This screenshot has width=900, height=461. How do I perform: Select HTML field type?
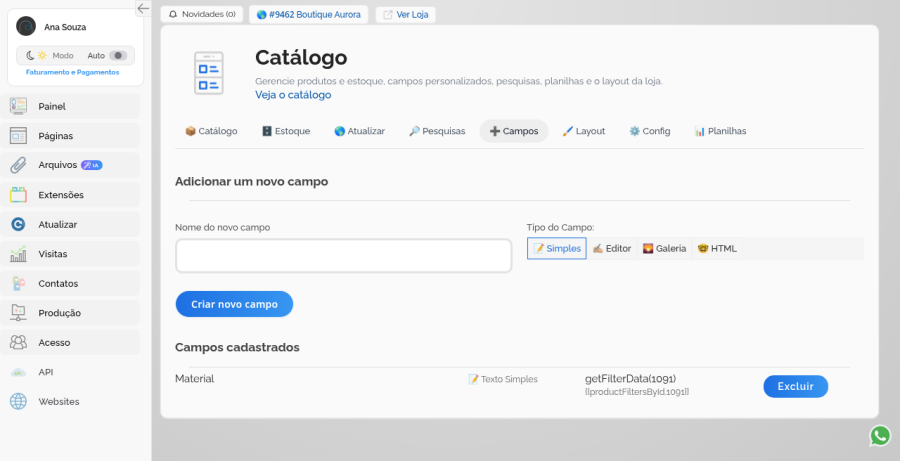click(x=717, y=249)
